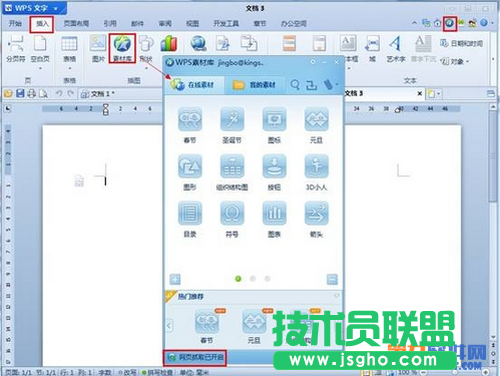The height and width of the screenshot is (376, 500).
Task: Click the print icon in quick toolbar
Action: [x=32, y=94]
